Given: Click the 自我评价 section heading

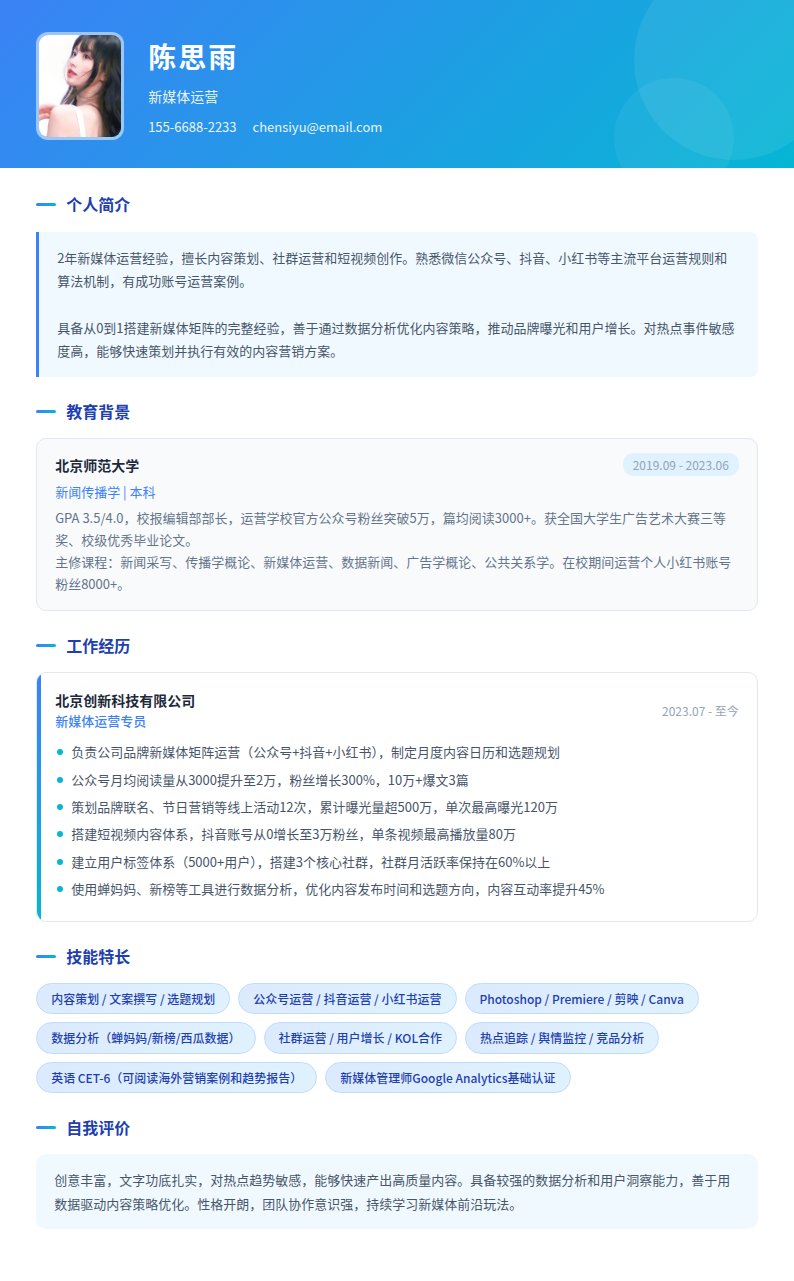Looking at the screenshot, I should click(x=98, y=1129).
